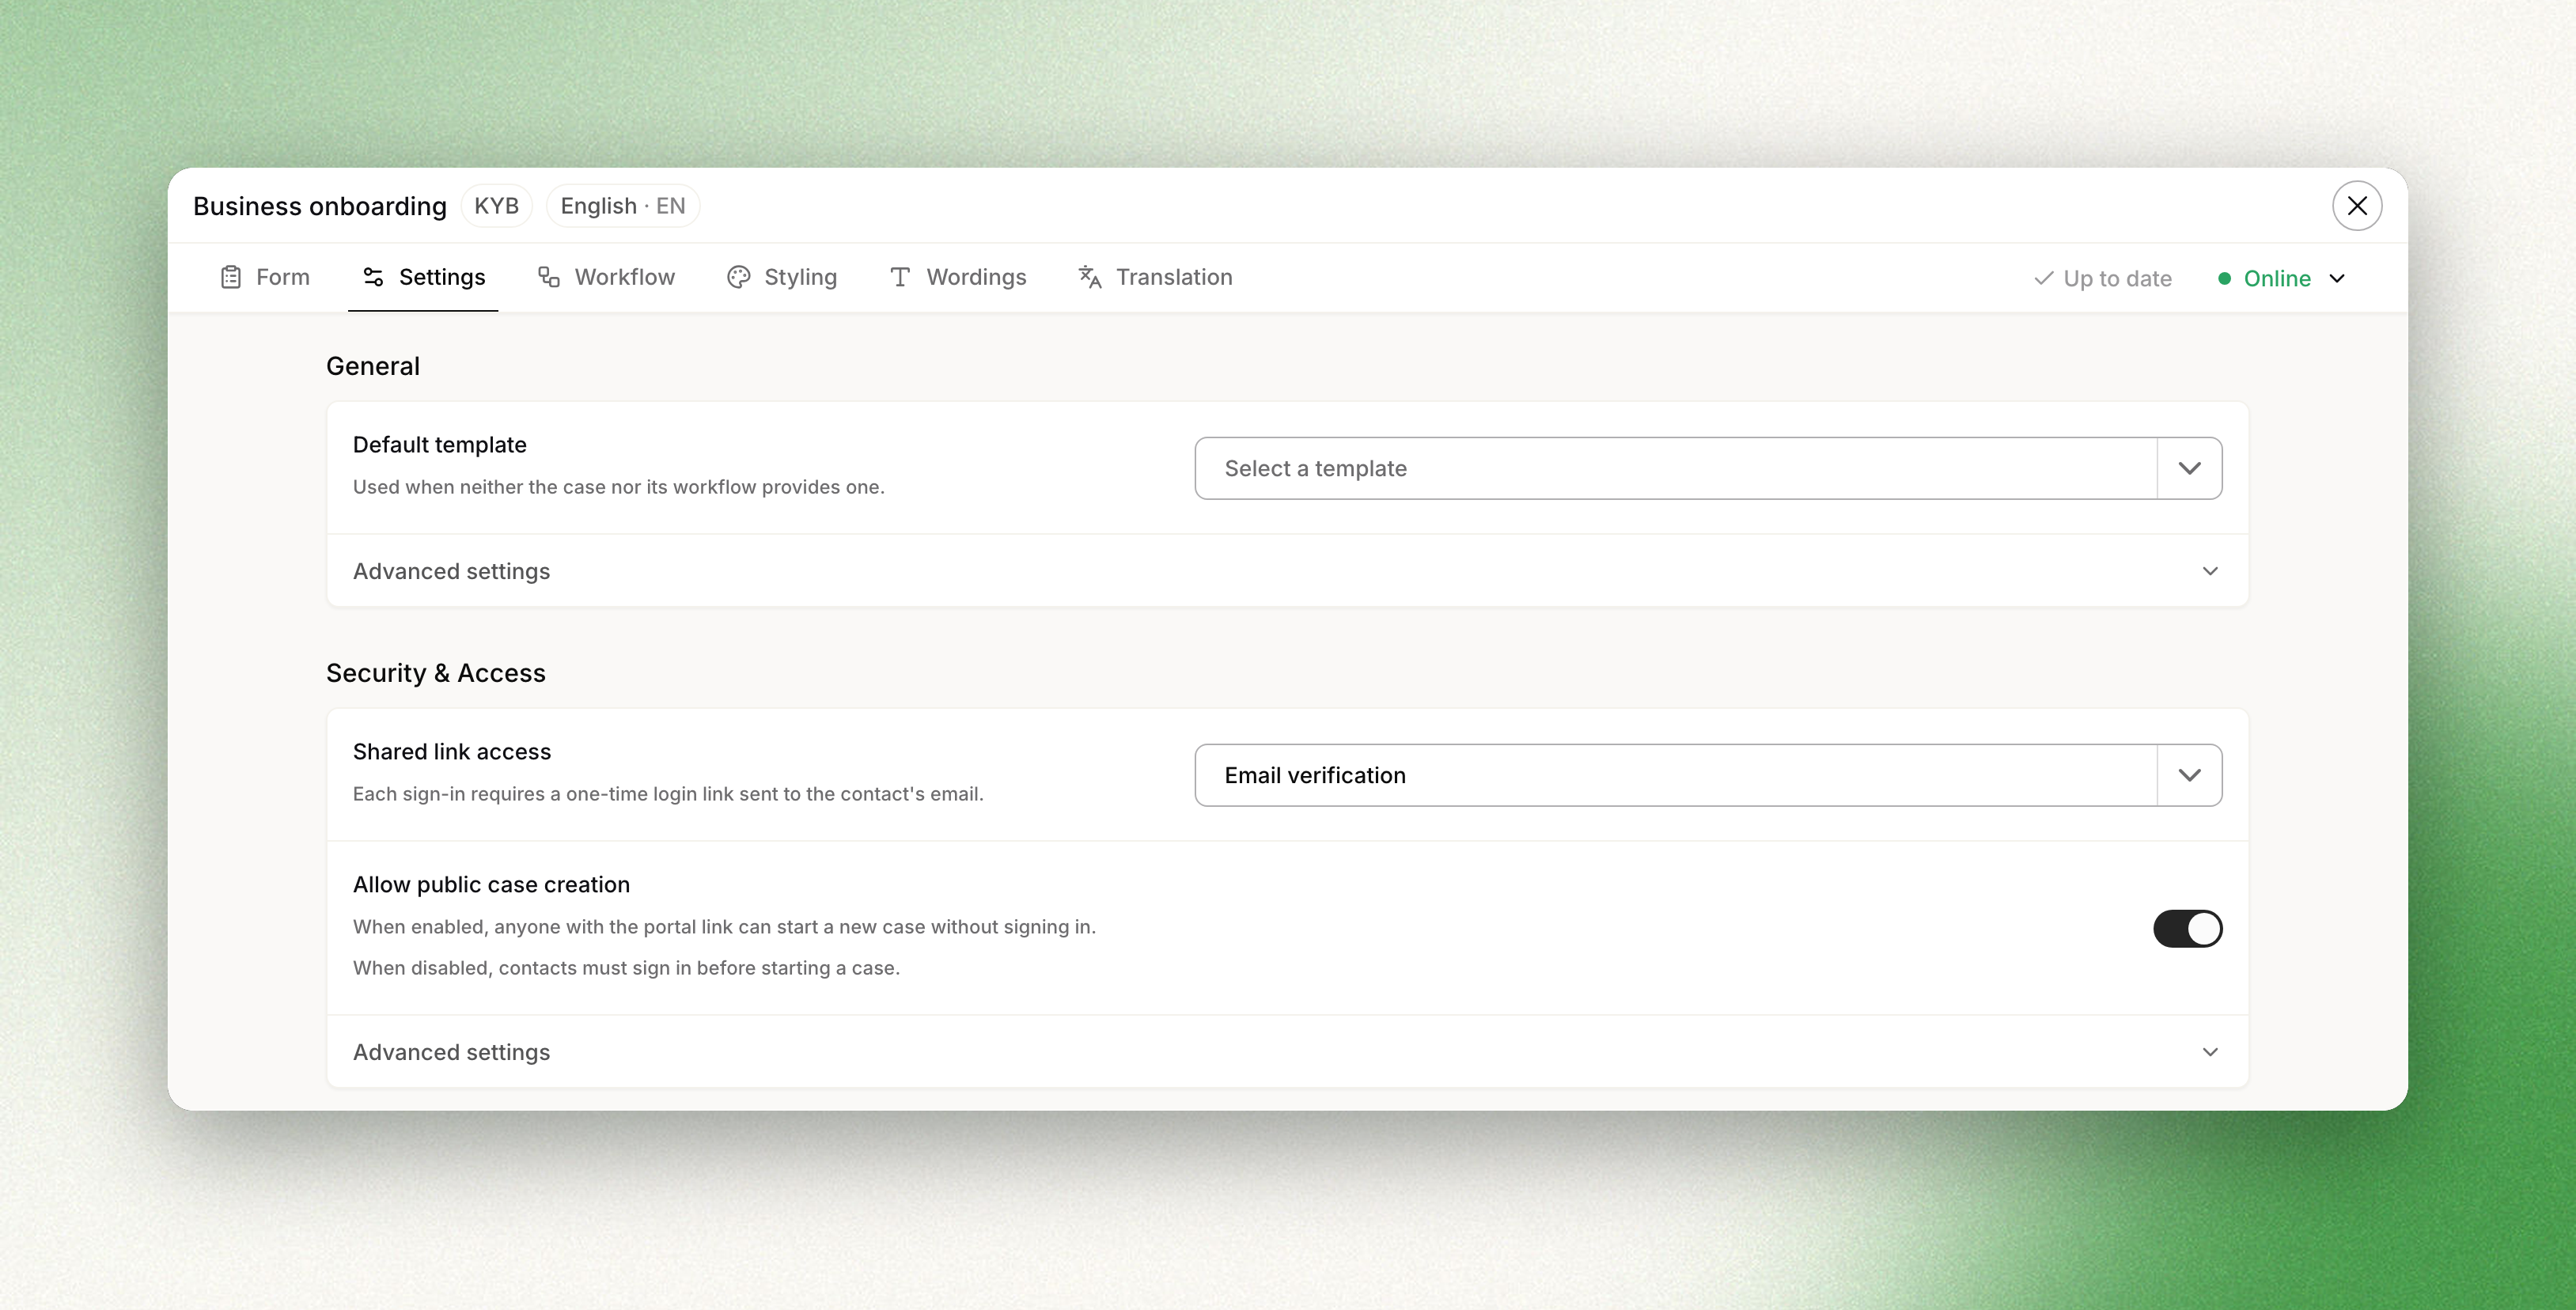Click the Online status label
The width and height of the screenshot is (2576, 1310).
pyautogui.click(x=2277, y=278)
